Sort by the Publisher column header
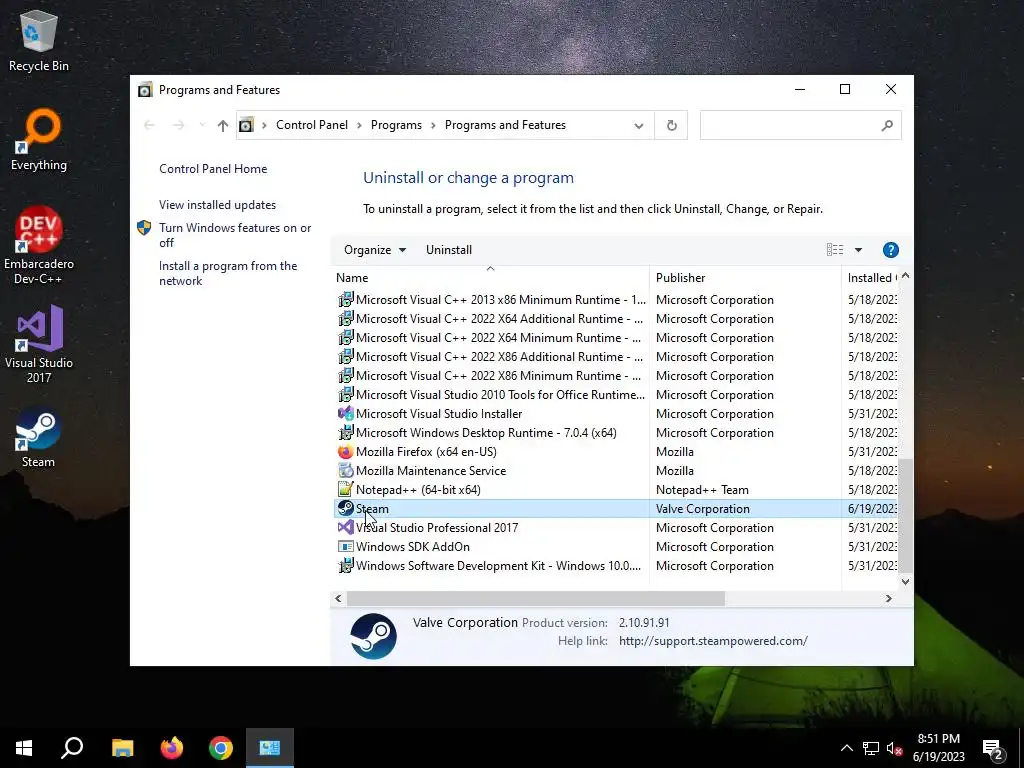 (745, 278)
